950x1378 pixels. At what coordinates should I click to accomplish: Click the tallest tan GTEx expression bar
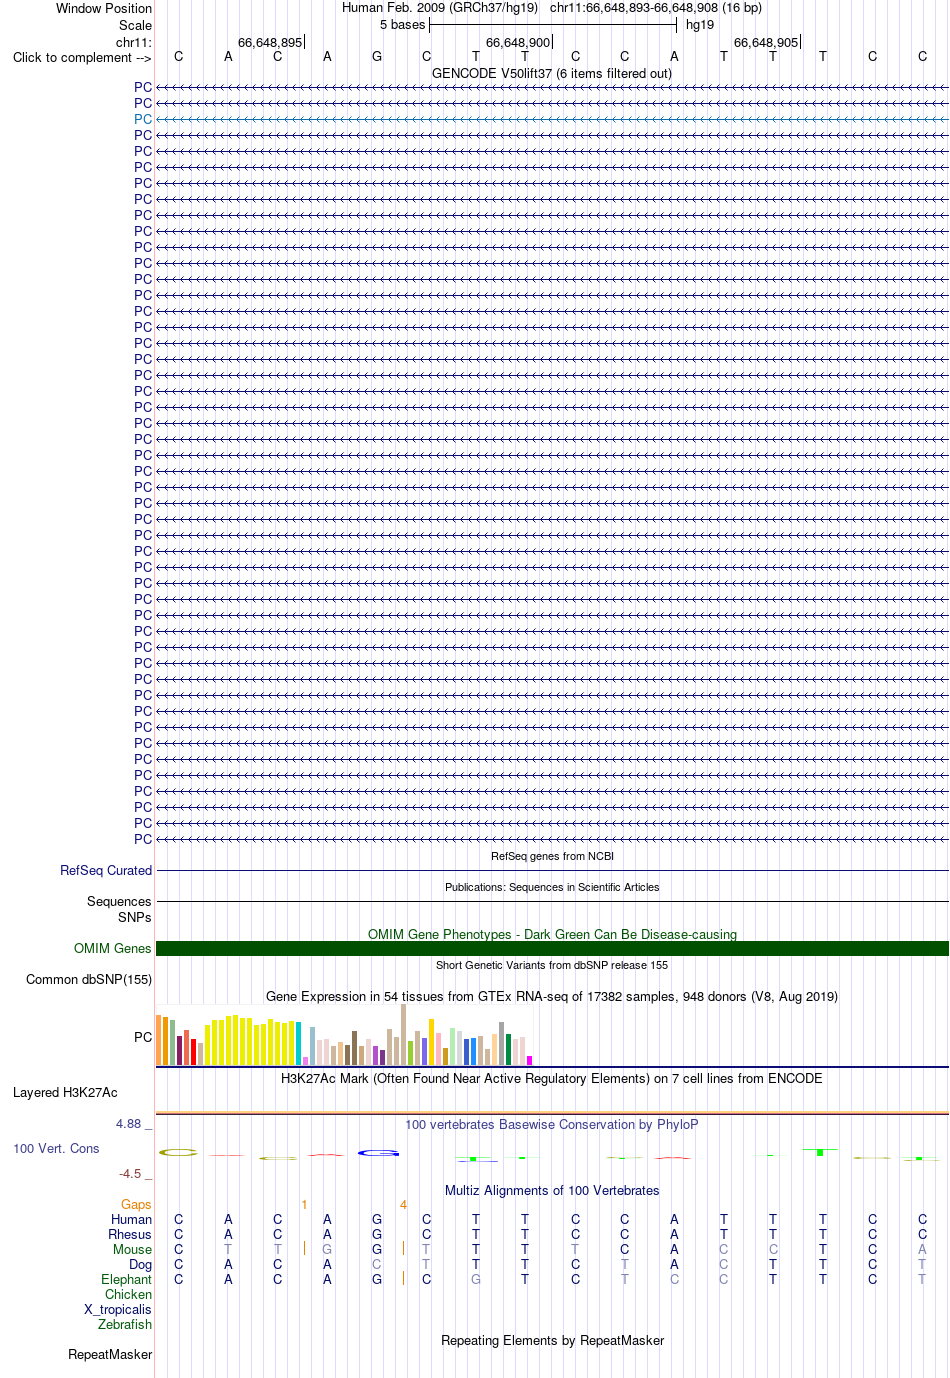(403, 1034)
